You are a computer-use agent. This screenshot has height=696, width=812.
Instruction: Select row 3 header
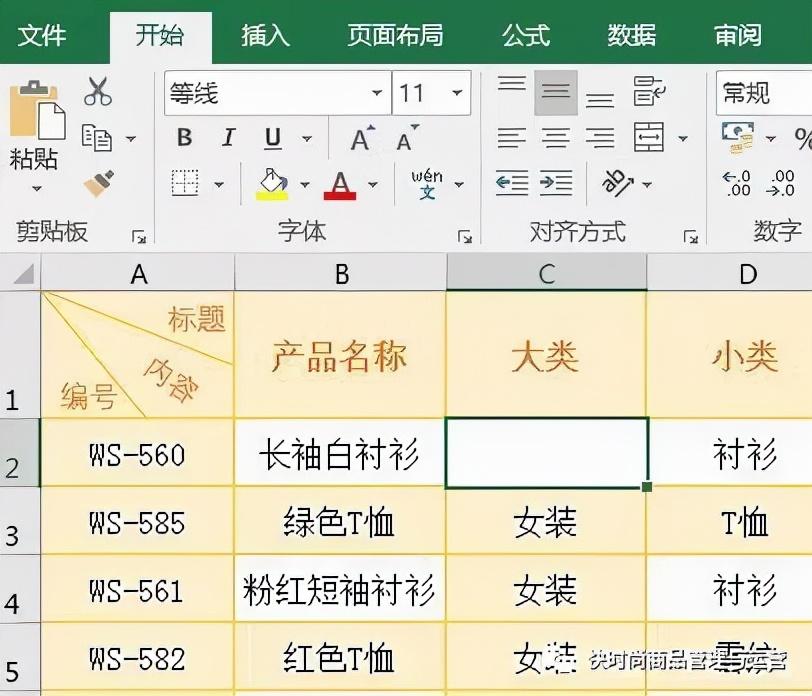[20, 520]
